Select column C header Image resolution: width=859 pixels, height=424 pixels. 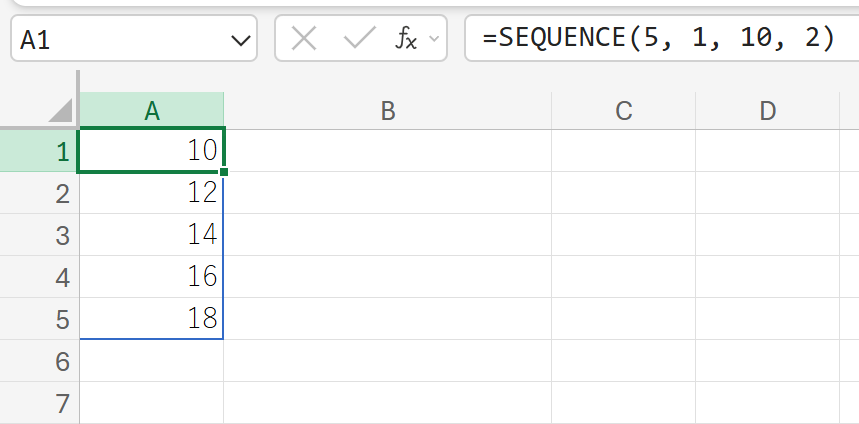coord(624,111)
